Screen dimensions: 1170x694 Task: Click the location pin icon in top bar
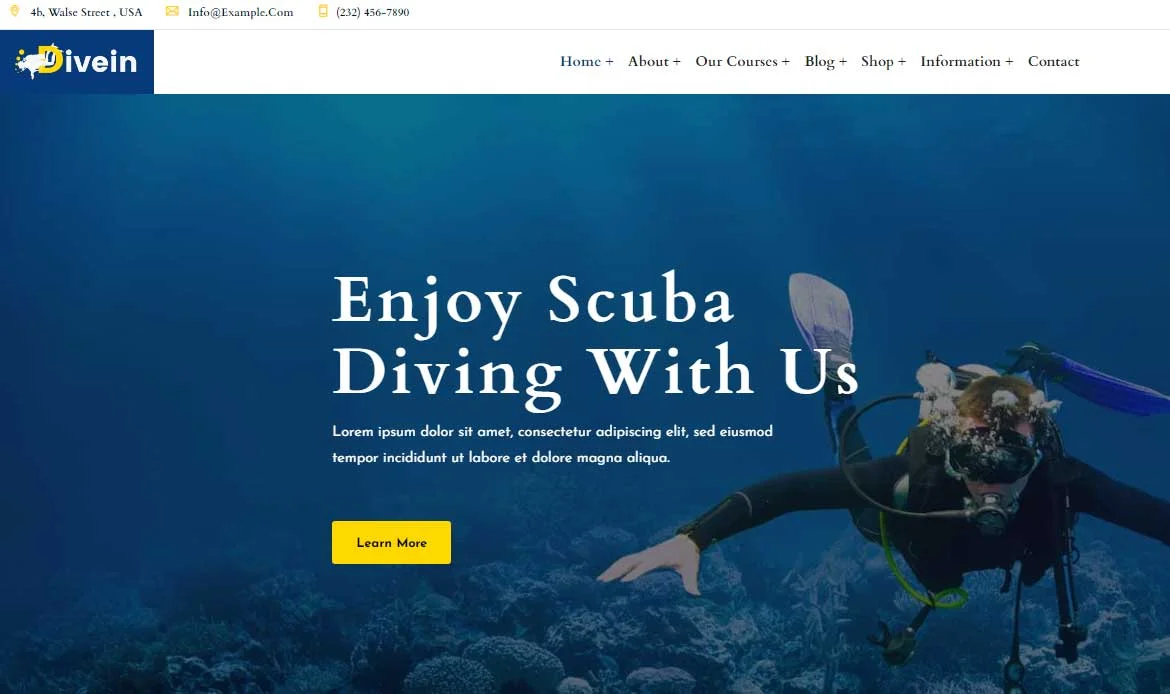pyautogui.click(x=14, y=11)
